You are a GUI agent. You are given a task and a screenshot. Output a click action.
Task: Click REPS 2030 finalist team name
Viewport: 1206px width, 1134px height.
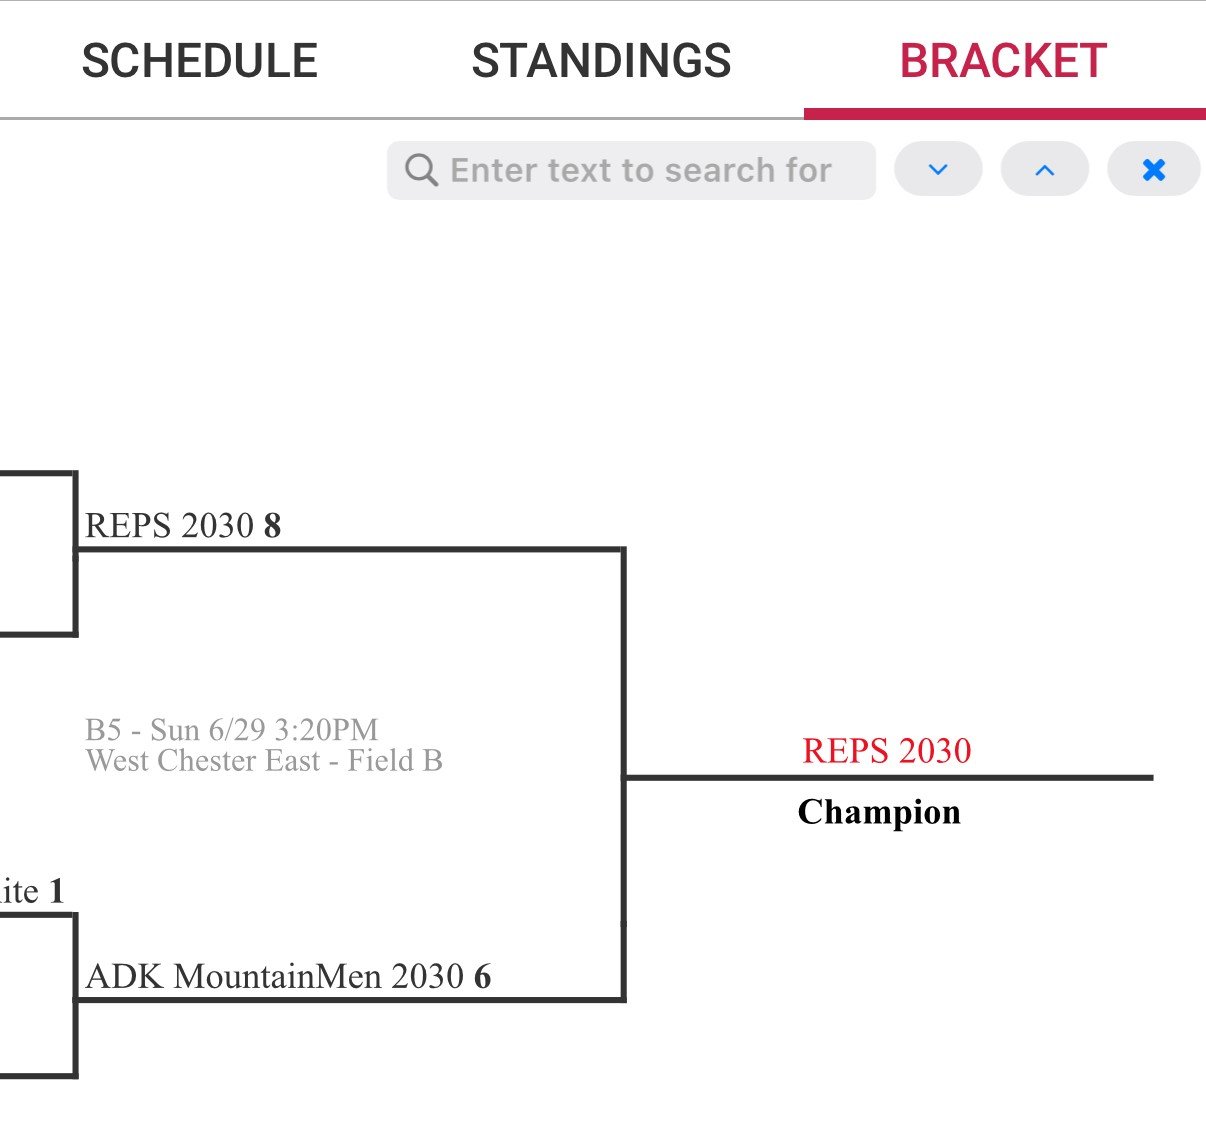click(x=170, y=526)
